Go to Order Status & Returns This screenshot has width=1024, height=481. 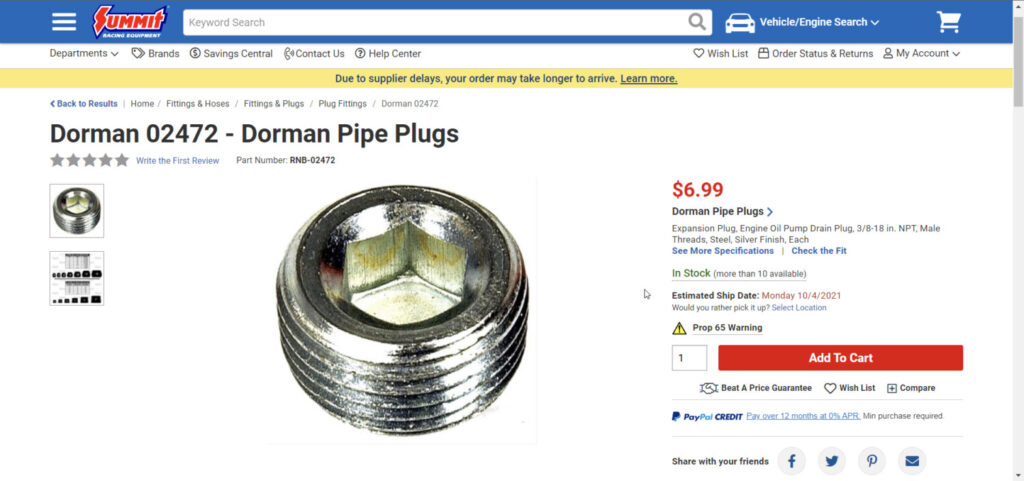815,54
